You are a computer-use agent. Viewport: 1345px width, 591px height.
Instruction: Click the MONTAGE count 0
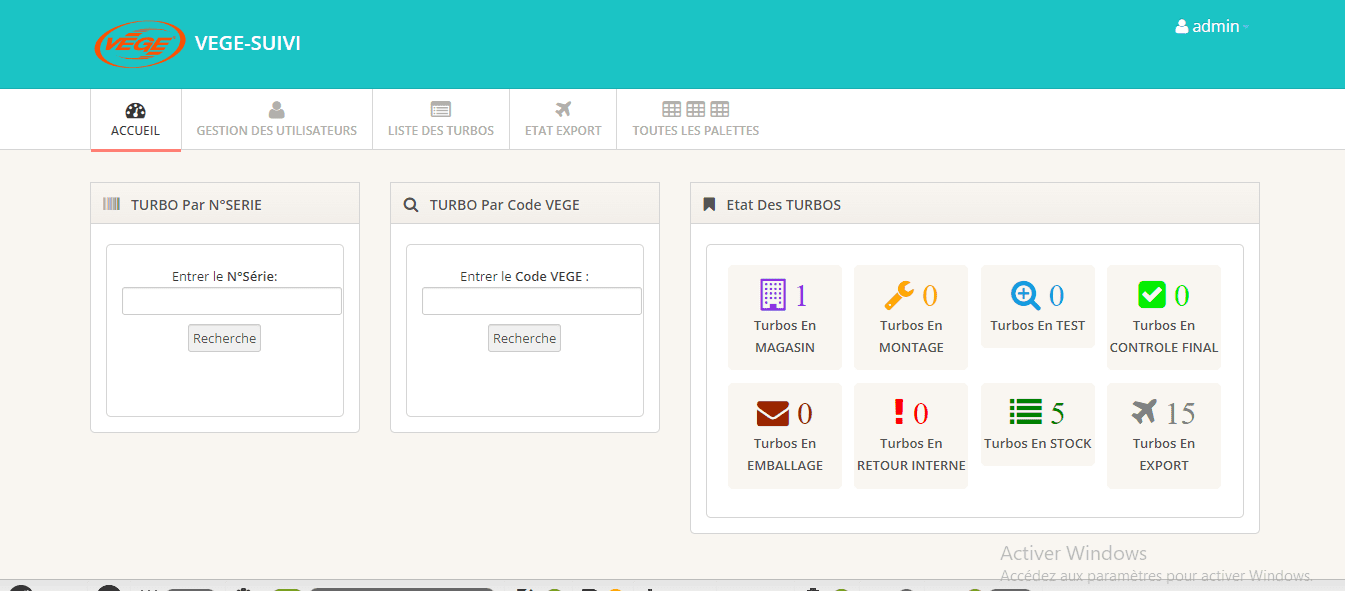pos(930,296)
